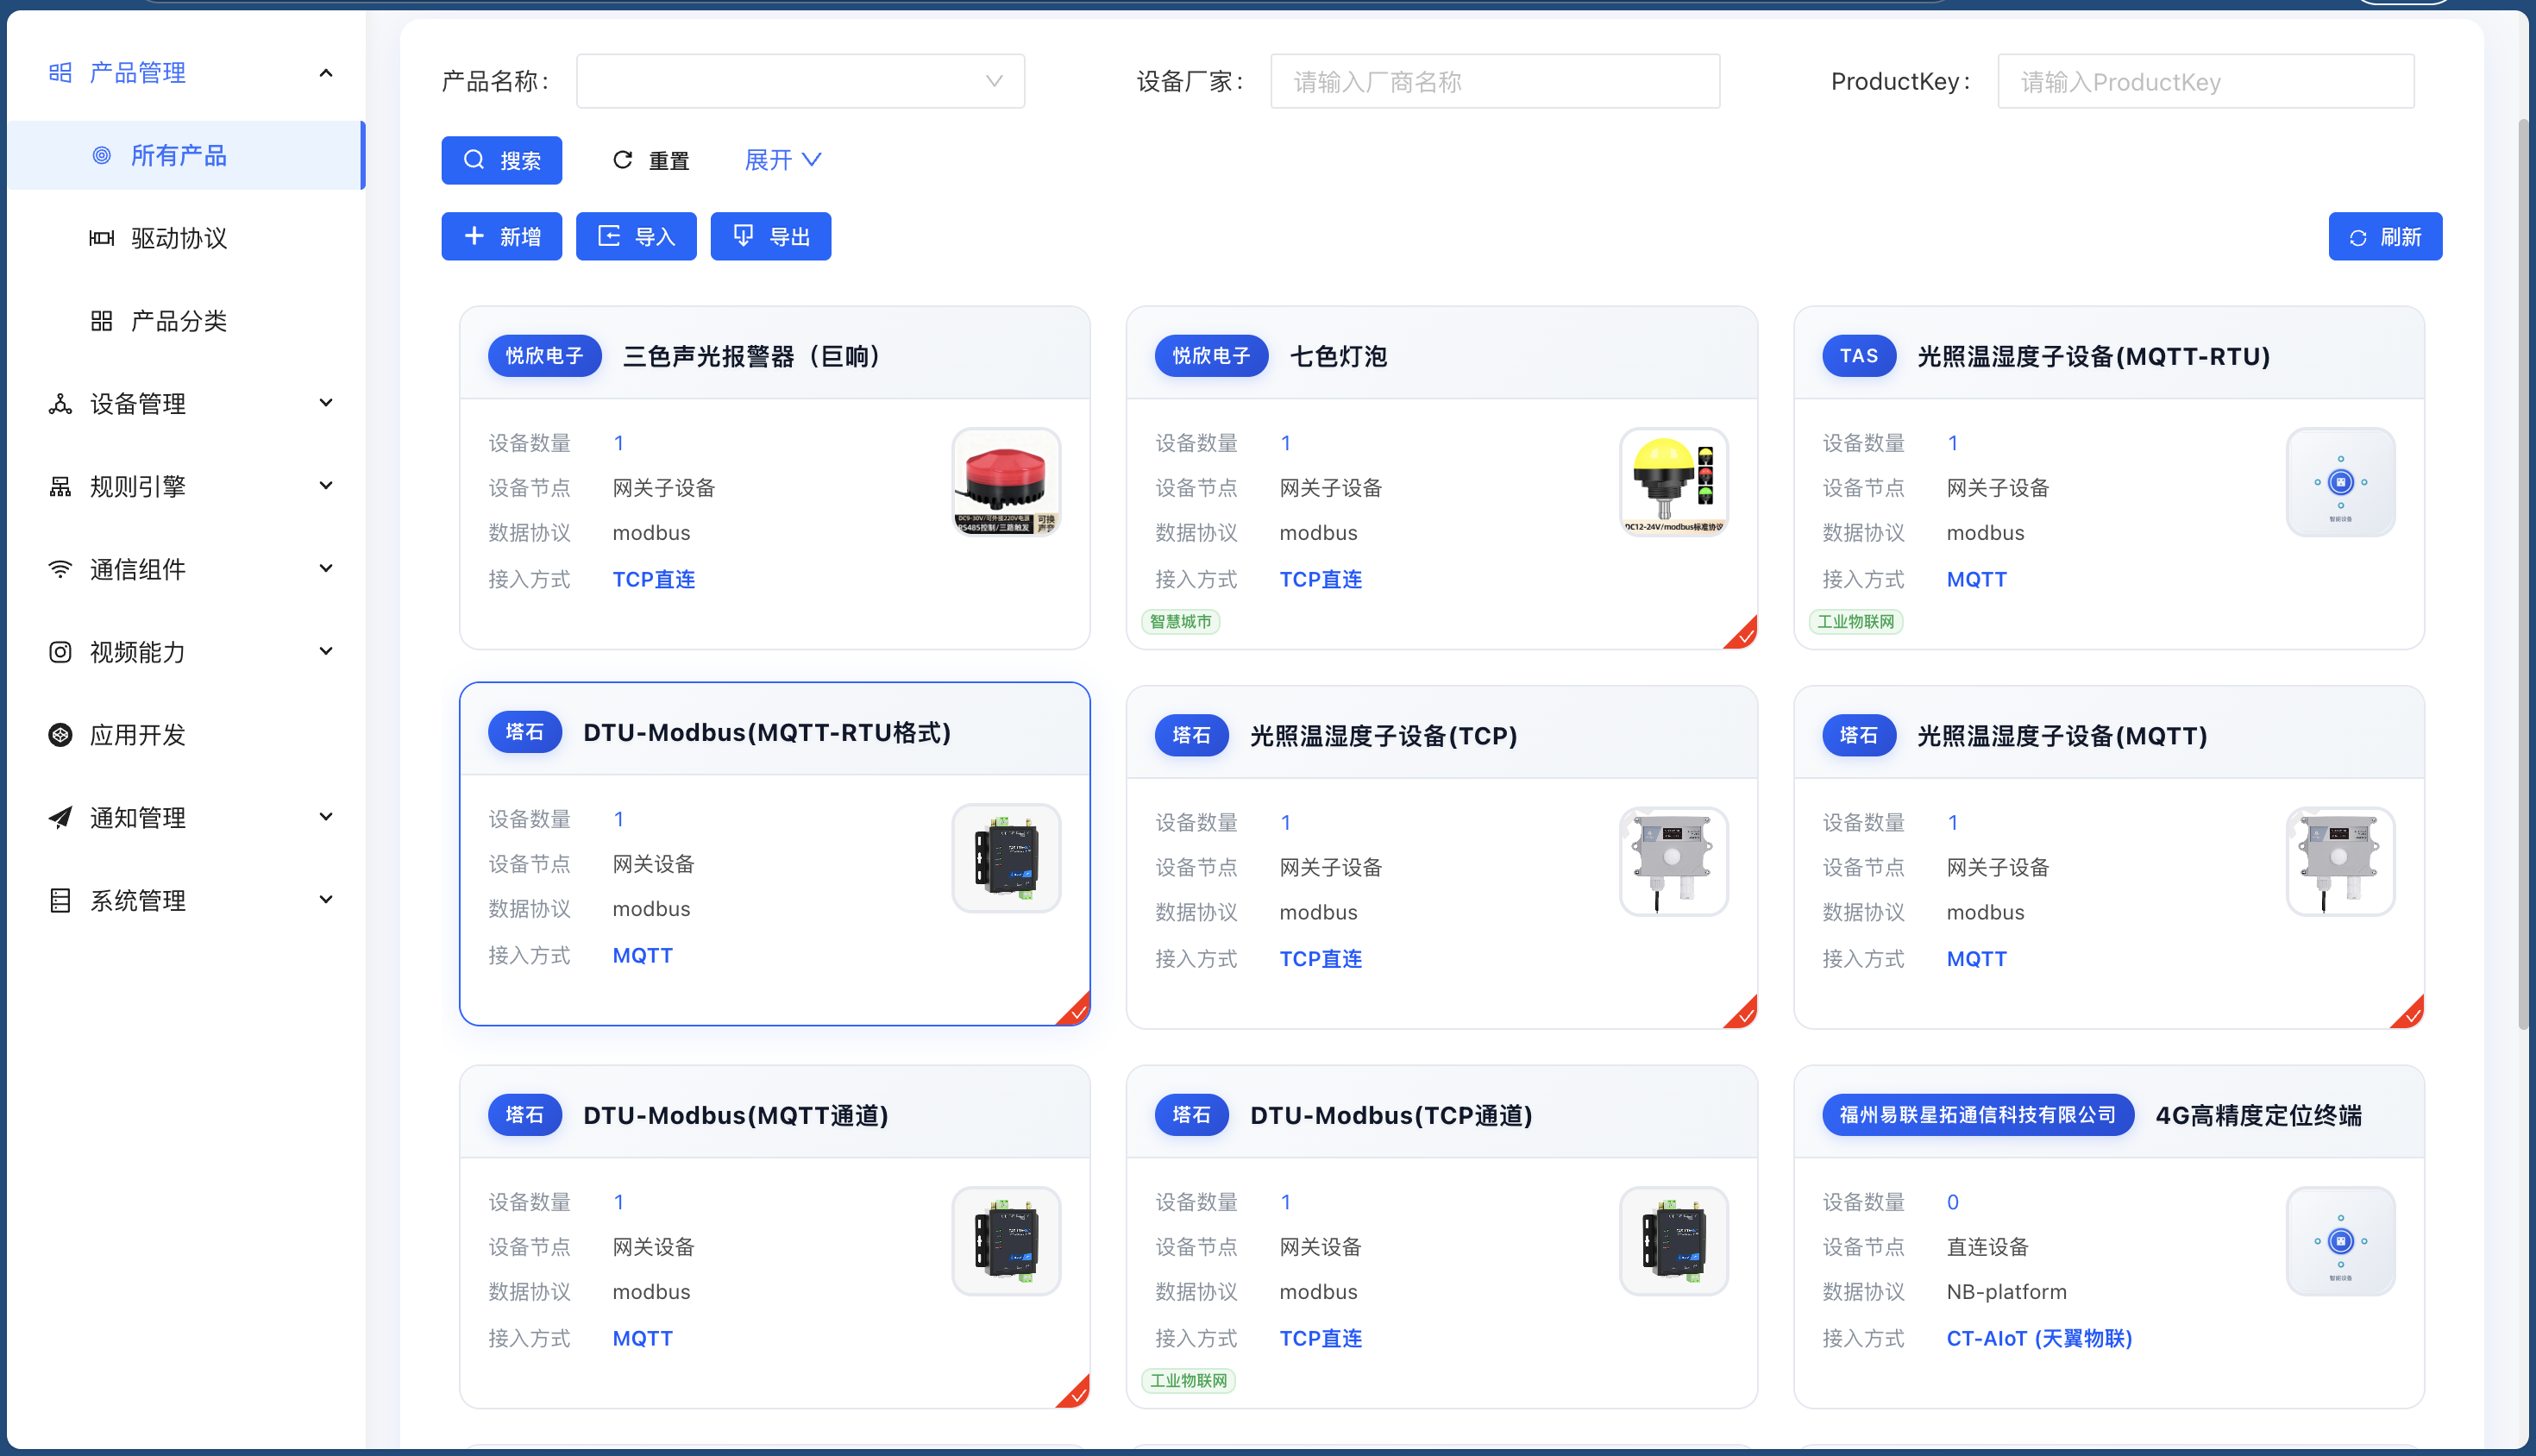
Task: Select 所有产品 in the sidebar menu
Action: click(180, 155)
